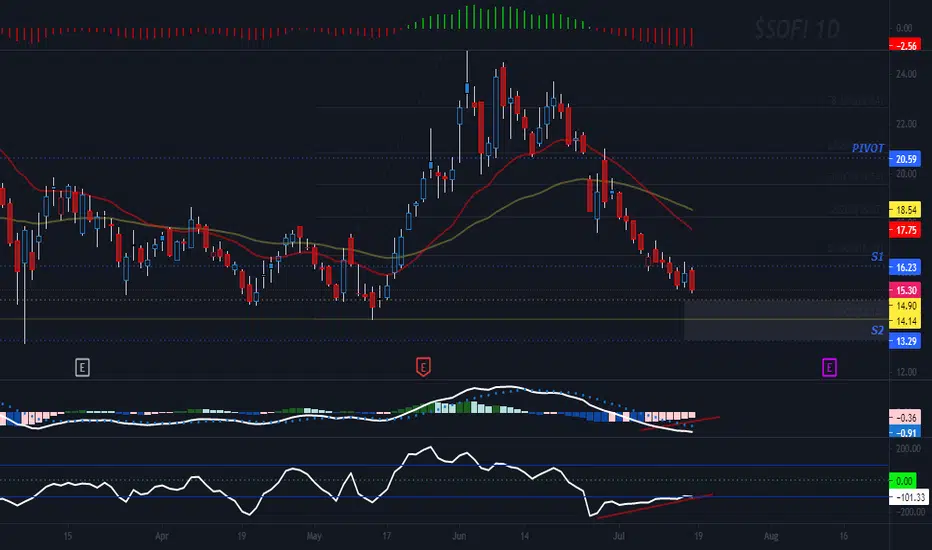932x550 pixels.
Task: Click the May label on time axis
Action: click(314, 536)
